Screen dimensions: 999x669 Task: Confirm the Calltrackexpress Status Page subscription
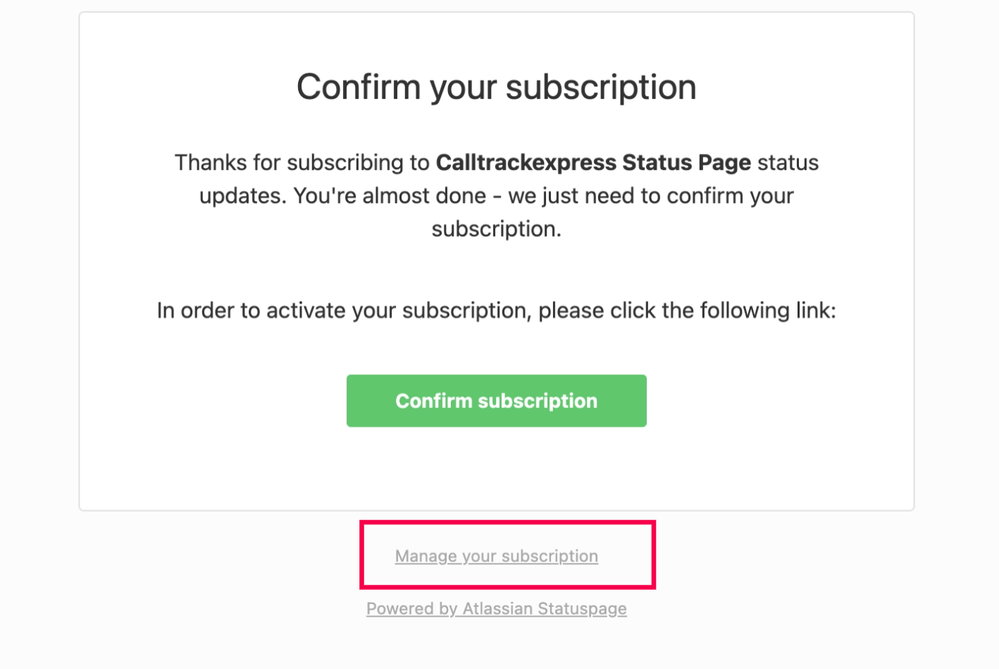coord(496,400)
